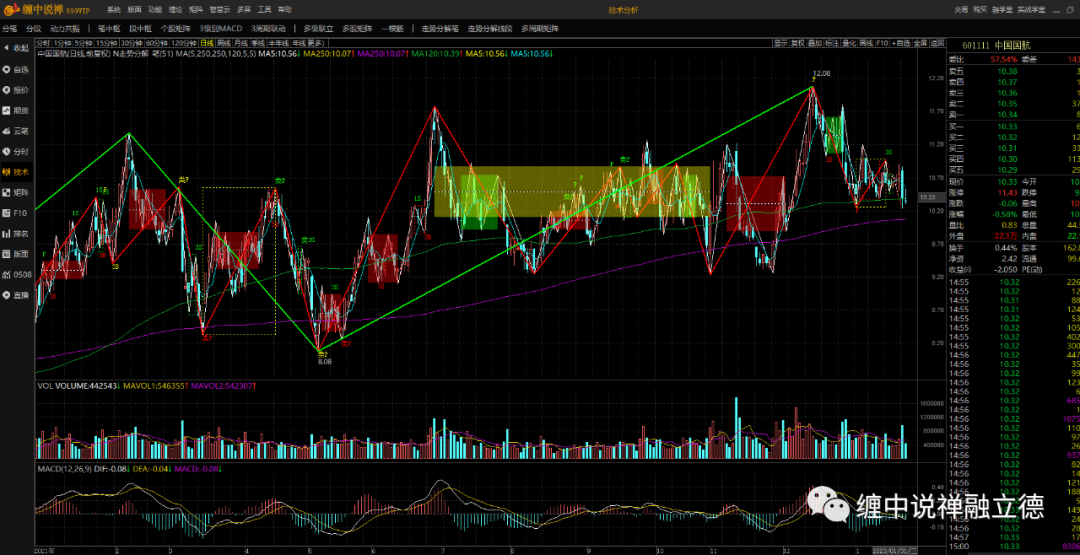Image resolution: width=1080 pixels, height=555 pixels.
Task: Open the 画线 drawing tools
Action: click(x=866, y=43)
